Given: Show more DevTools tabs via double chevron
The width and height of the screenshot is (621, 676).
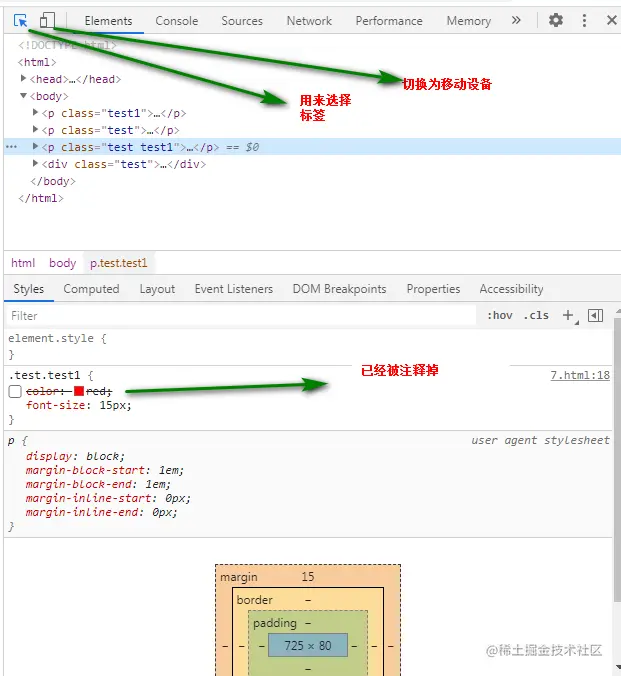Looking at the screenshot, I should pos(516,20).
